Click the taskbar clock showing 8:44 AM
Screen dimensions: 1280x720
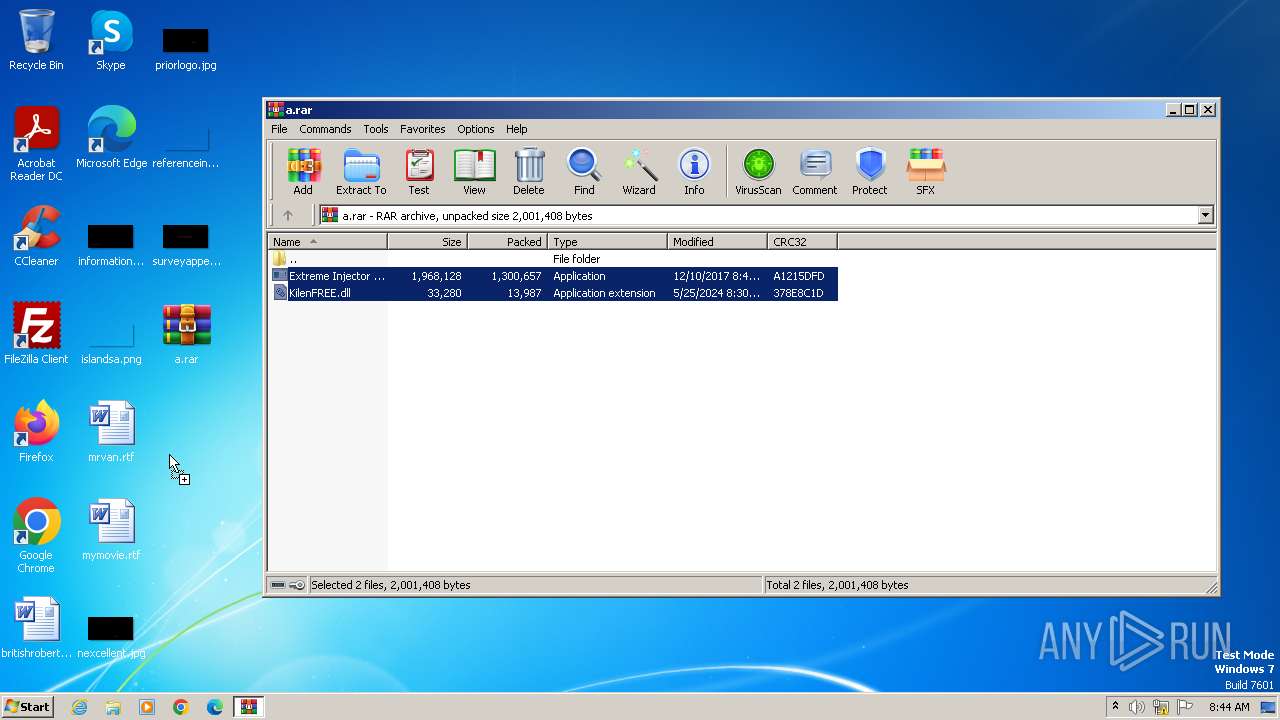click(1229, 707)
